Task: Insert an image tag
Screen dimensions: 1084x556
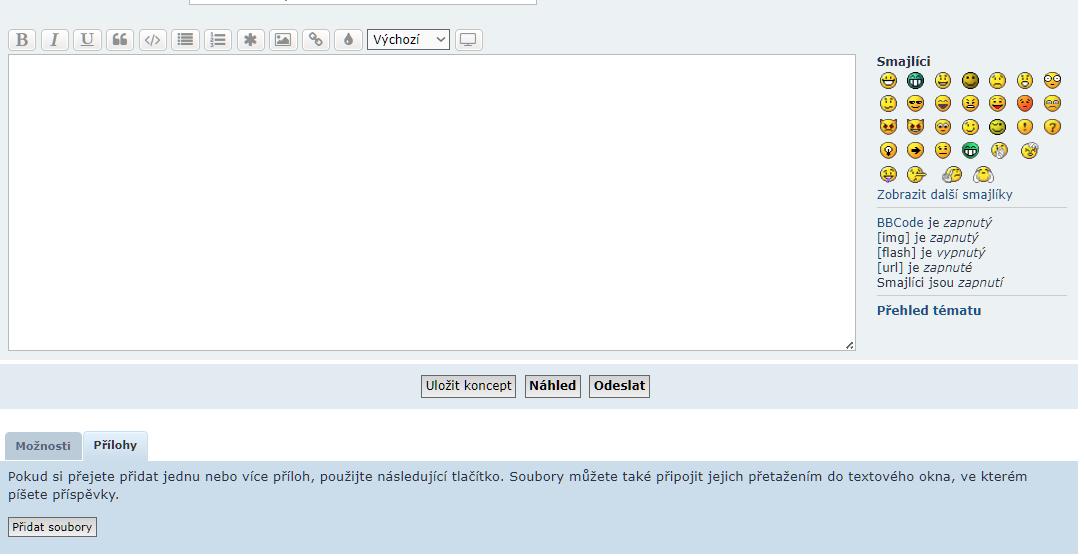Action: [283, 40]
